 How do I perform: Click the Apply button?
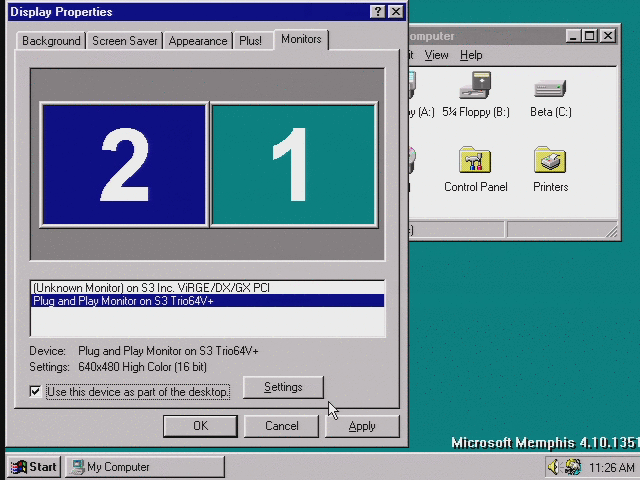point(362,426)
